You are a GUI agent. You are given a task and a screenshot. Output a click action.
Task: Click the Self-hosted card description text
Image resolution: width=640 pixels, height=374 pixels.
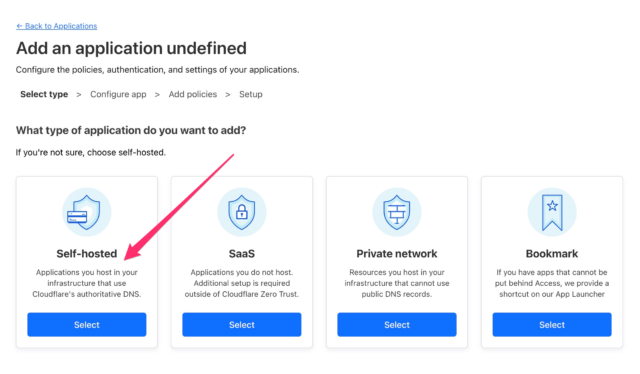coord(87,283)
